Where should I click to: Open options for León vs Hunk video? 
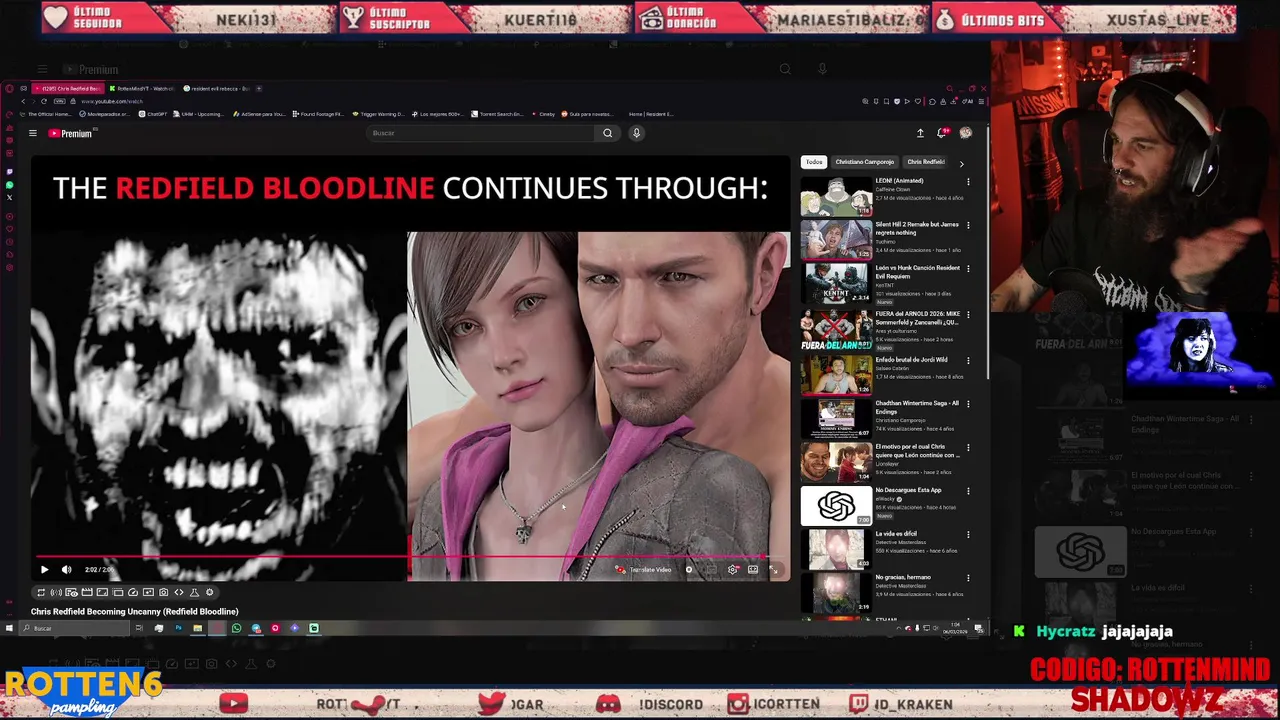coord(968,269)
